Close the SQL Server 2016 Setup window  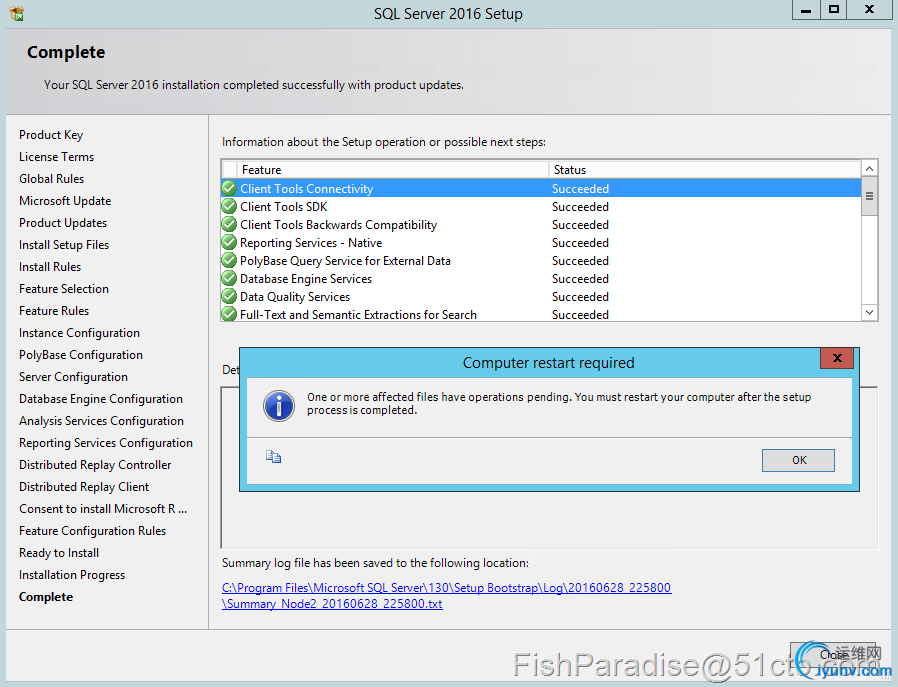869,10
